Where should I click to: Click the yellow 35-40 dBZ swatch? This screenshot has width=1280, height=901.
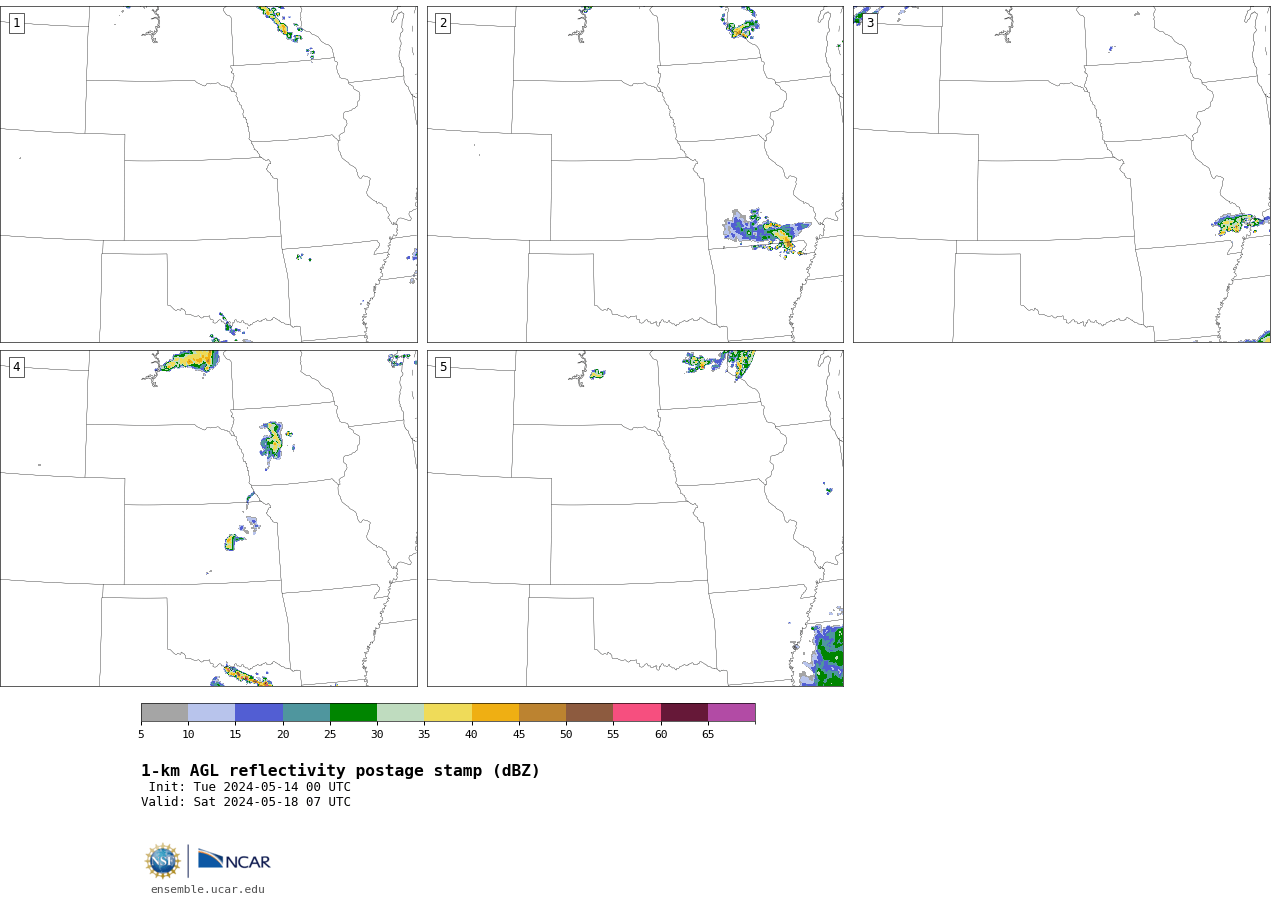click(x=448, y=712)
